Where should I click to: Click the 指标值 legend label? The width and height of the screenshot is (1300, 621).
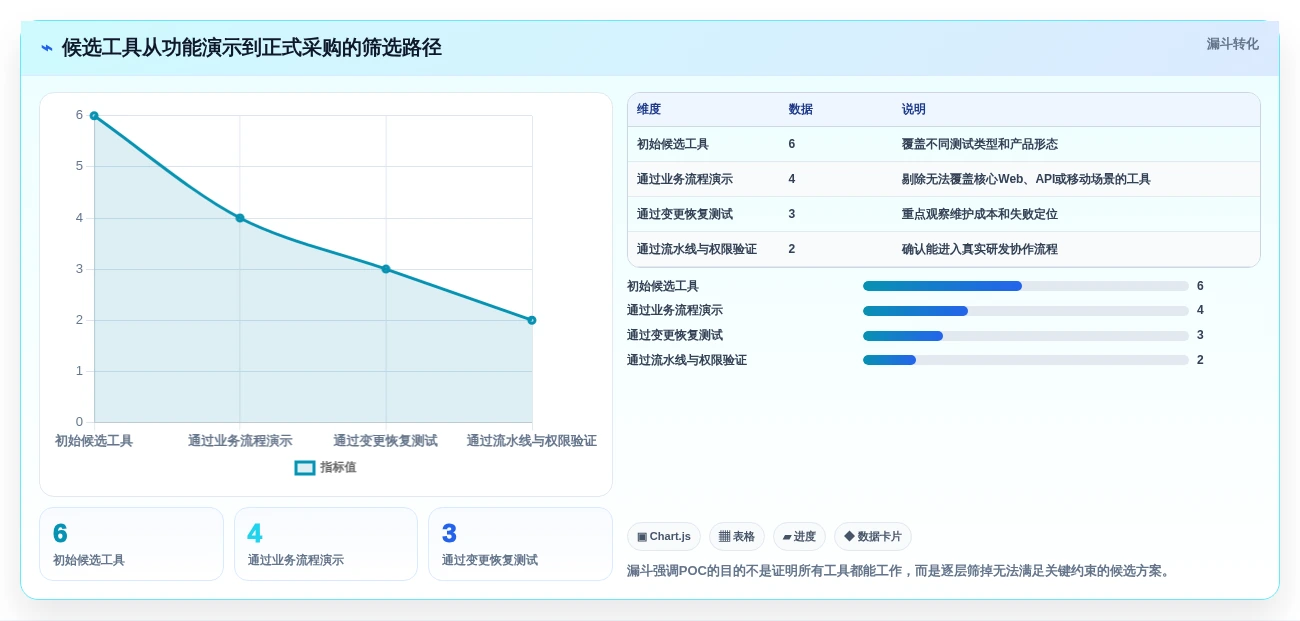coord(338,467)
